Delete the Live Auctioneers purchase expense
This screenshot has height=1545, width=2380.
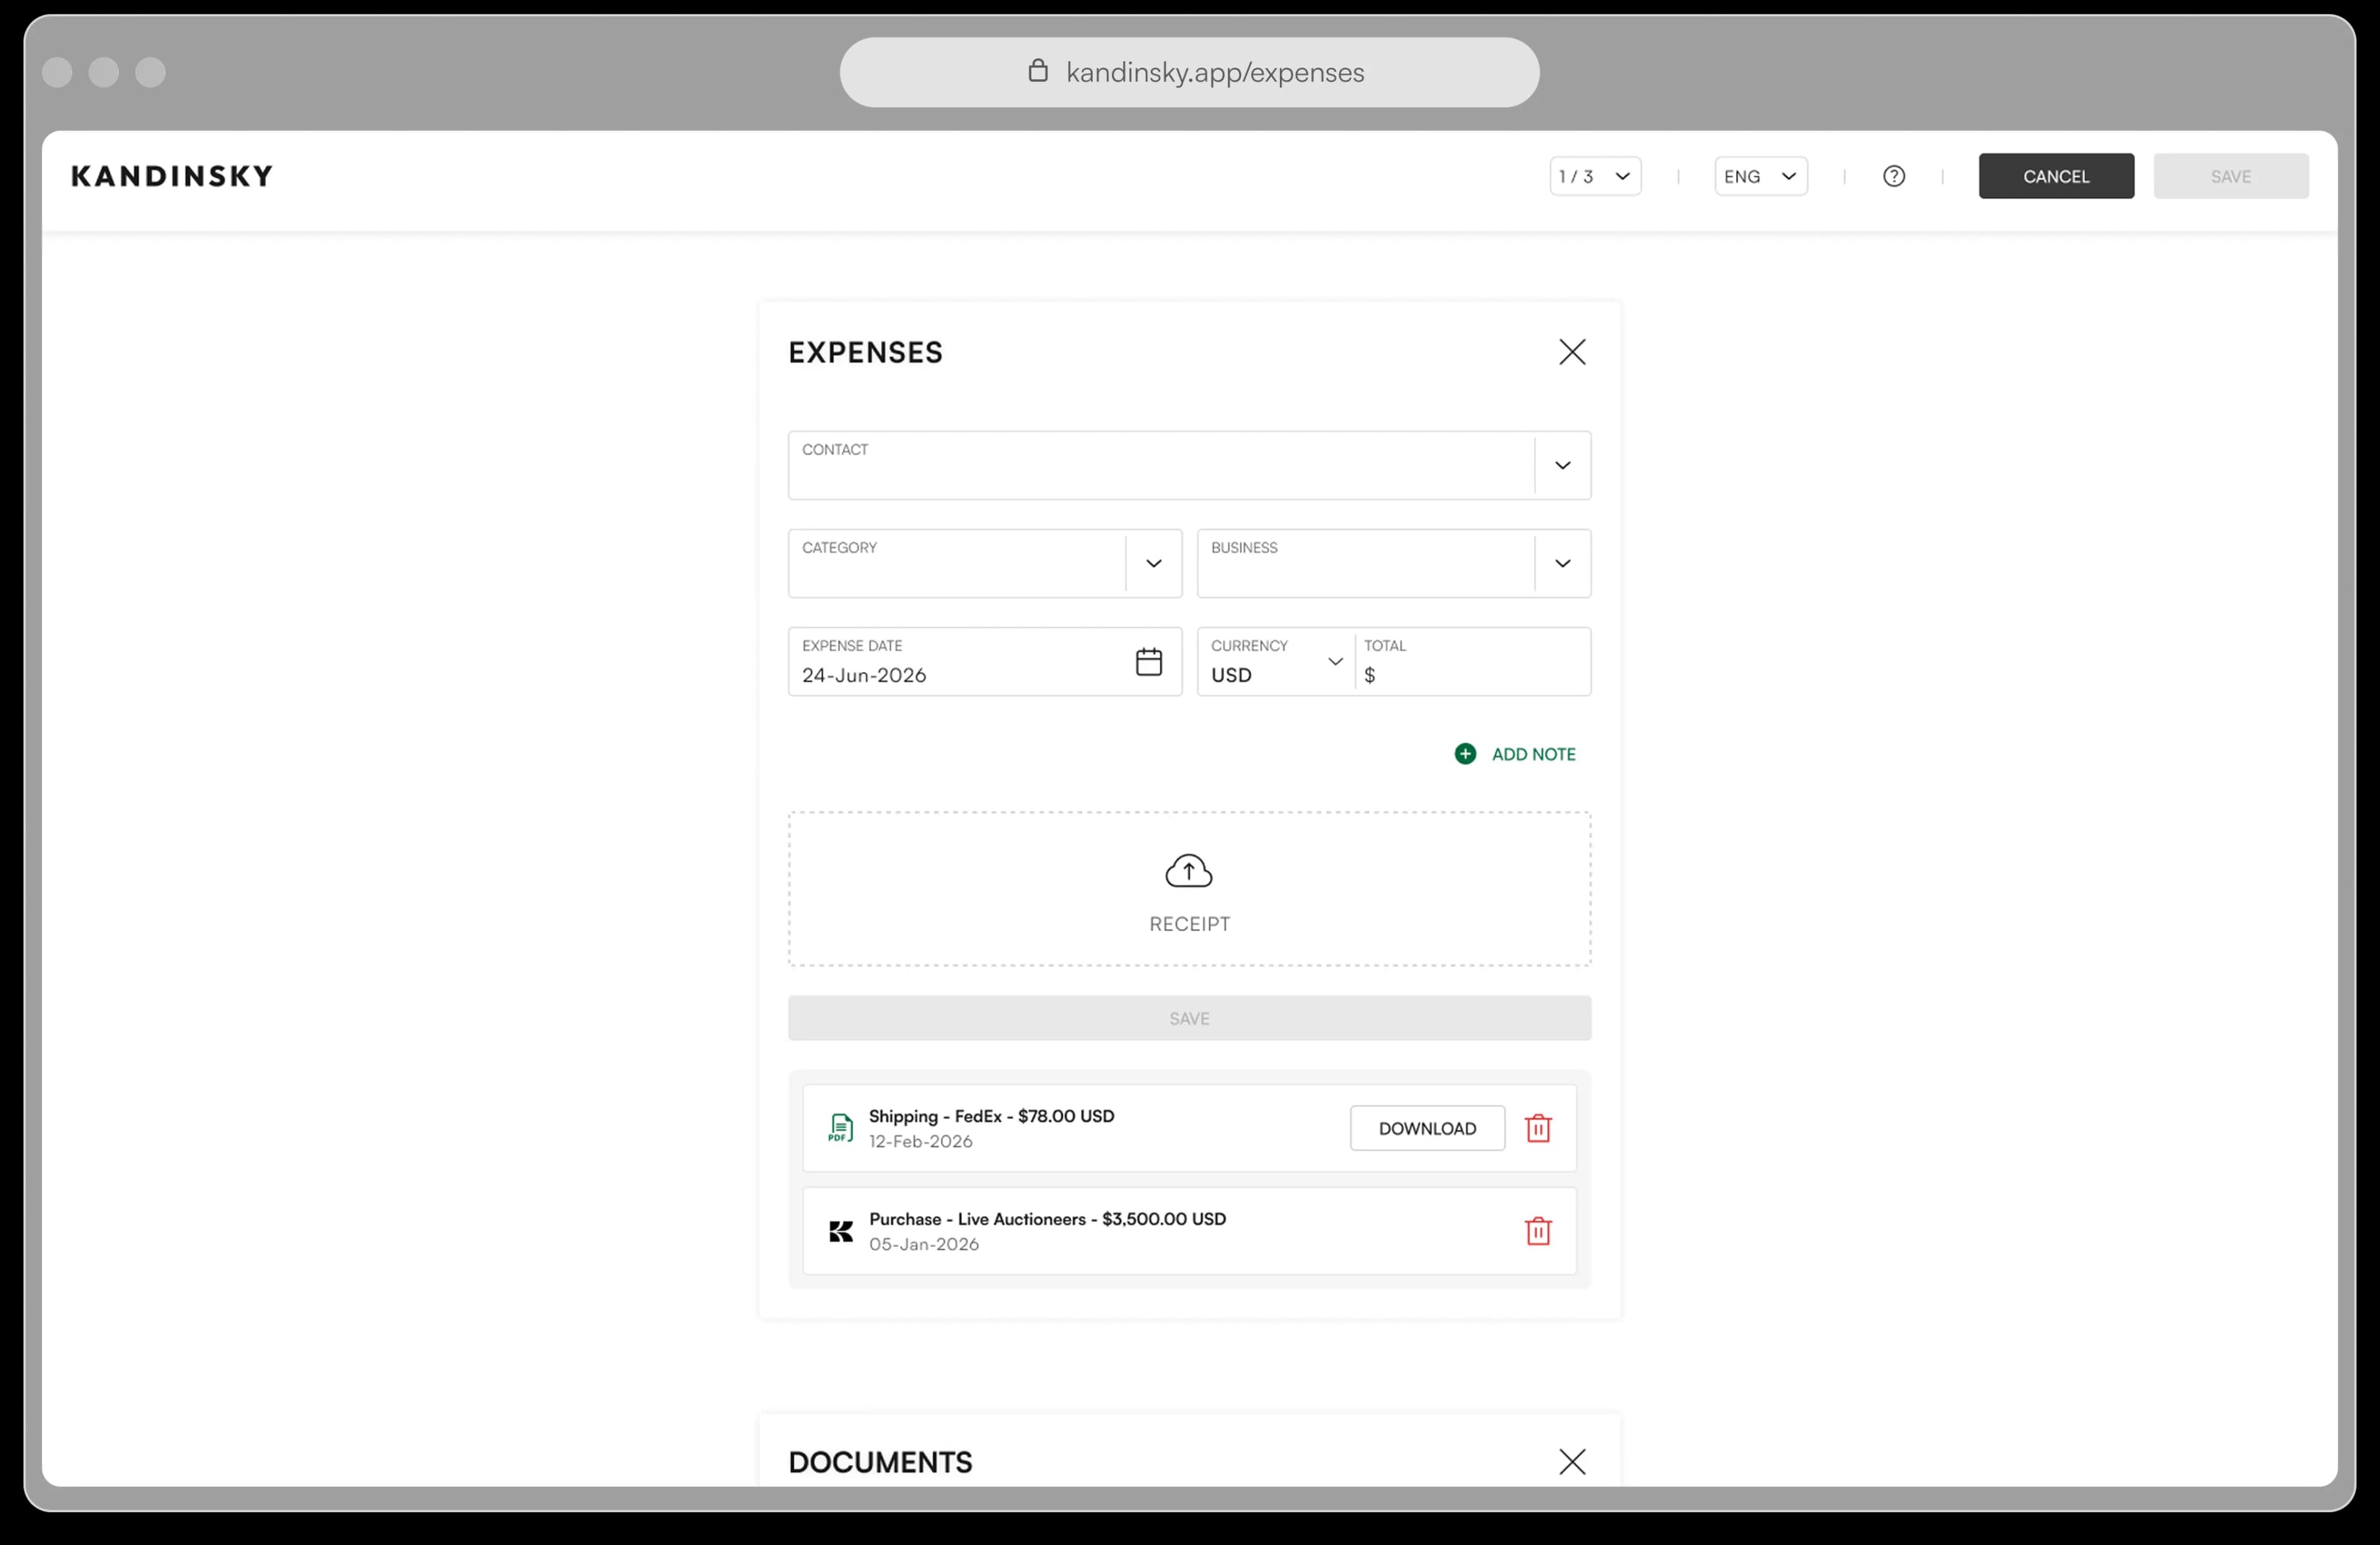click(1538, 1231)
